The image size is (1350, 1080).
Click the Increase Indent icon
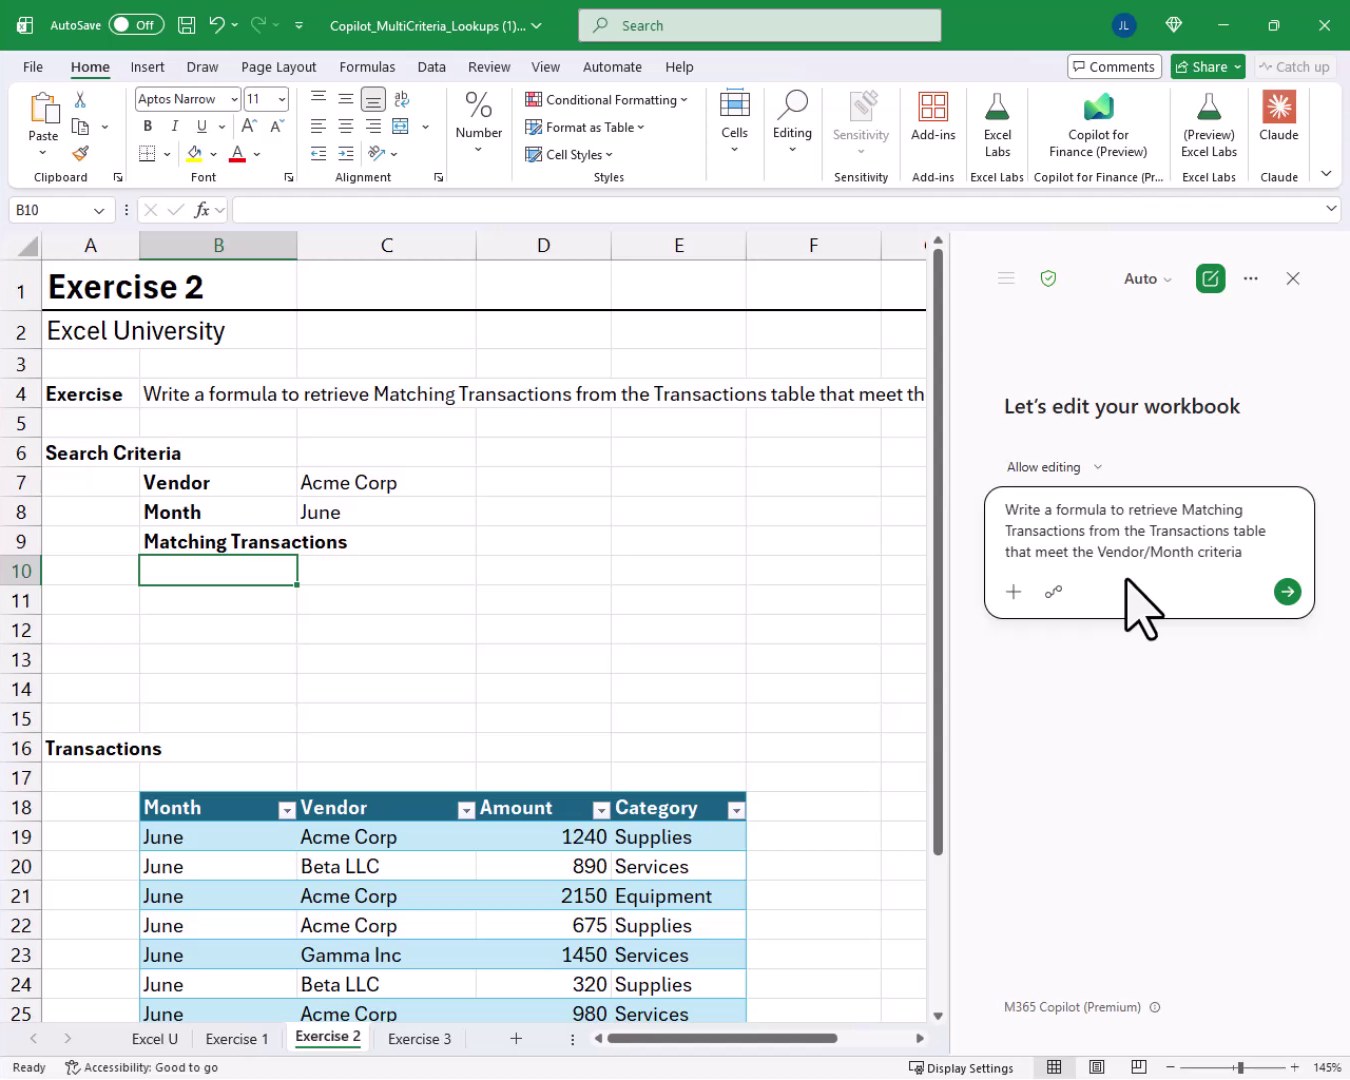coord(346,153)
